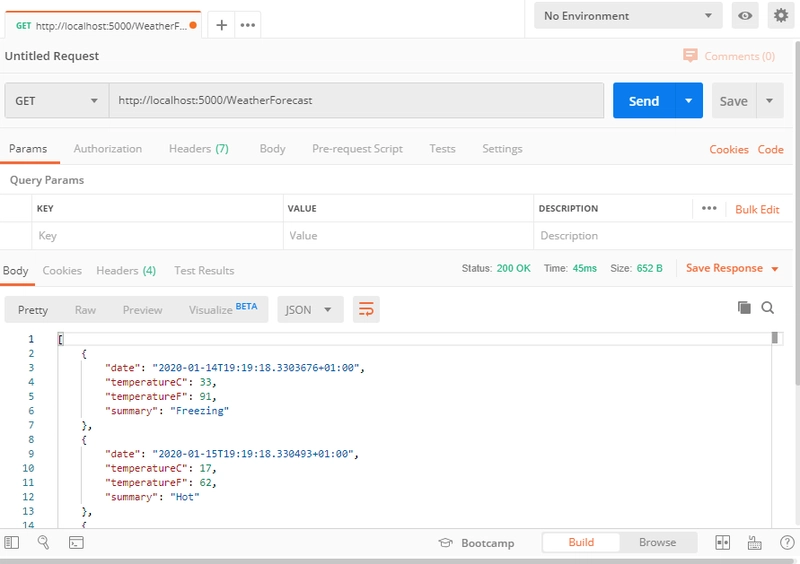Click the query param Value field
Image resolution: width=800 pixels, height=564 pixels.
pyautogui.click(x=408, y=236)
